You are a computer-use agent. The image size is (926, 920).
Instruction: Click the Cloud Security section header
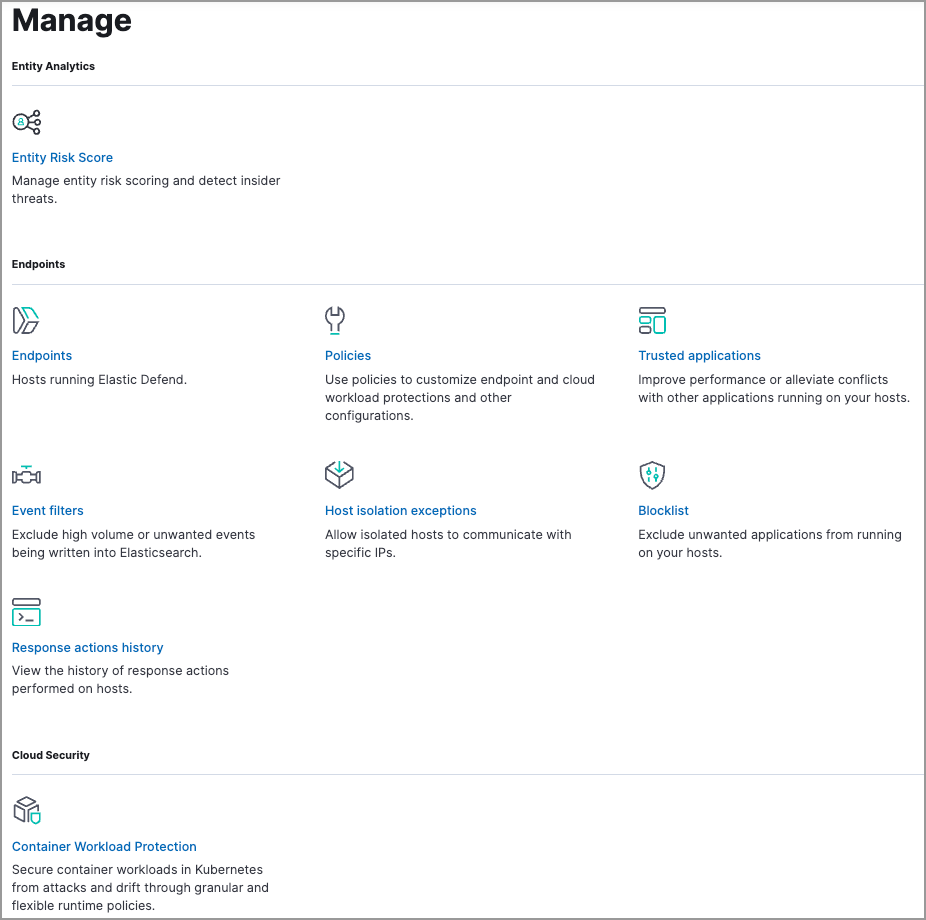coord(50,755)
